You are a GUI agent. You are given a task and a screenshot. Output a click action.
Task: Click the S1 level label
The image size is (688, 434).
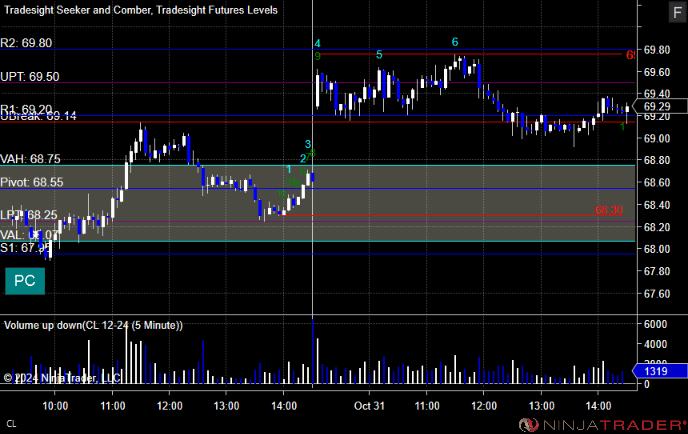tap(25, 248)
